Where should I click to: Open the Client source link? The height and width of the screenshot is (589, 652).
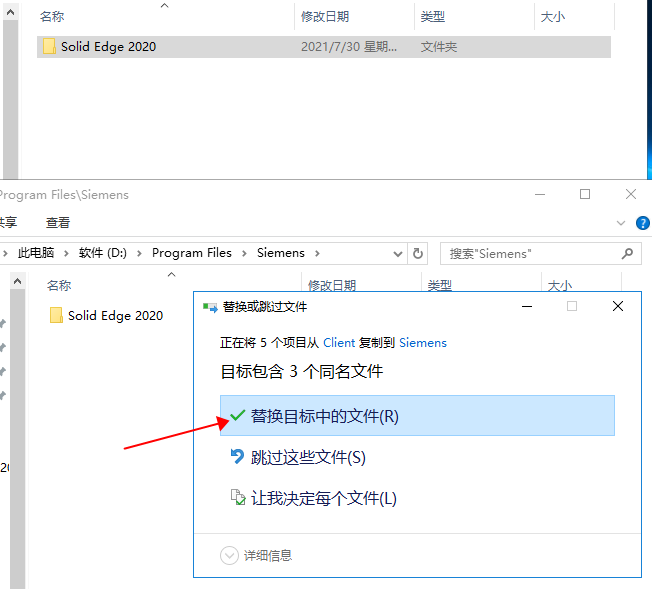[x=339, y=342]
